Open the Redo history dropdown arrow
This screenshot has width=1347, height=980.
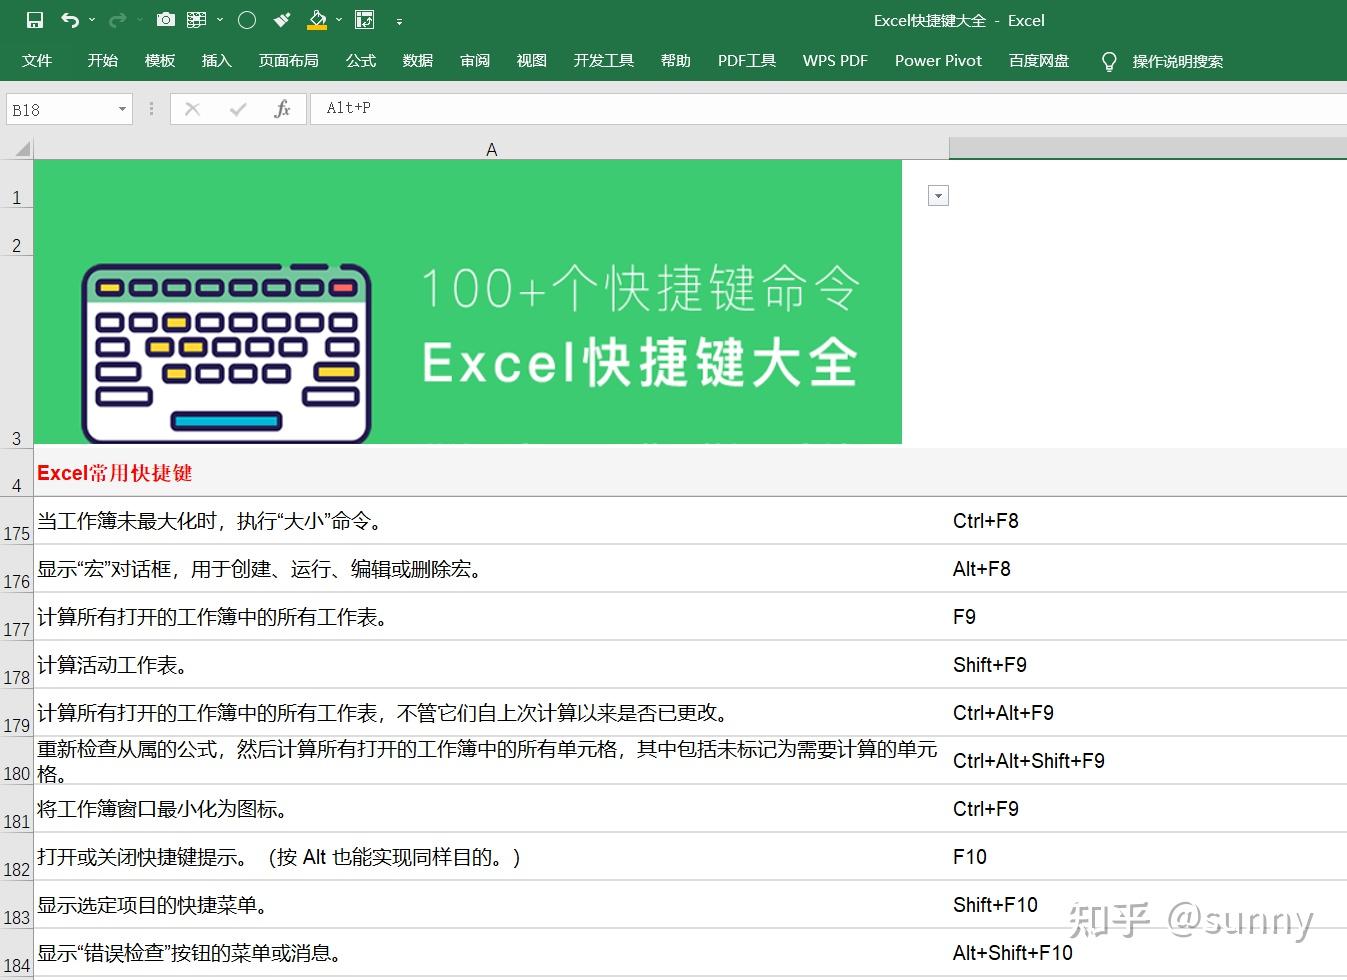click(x=139, y=20)
